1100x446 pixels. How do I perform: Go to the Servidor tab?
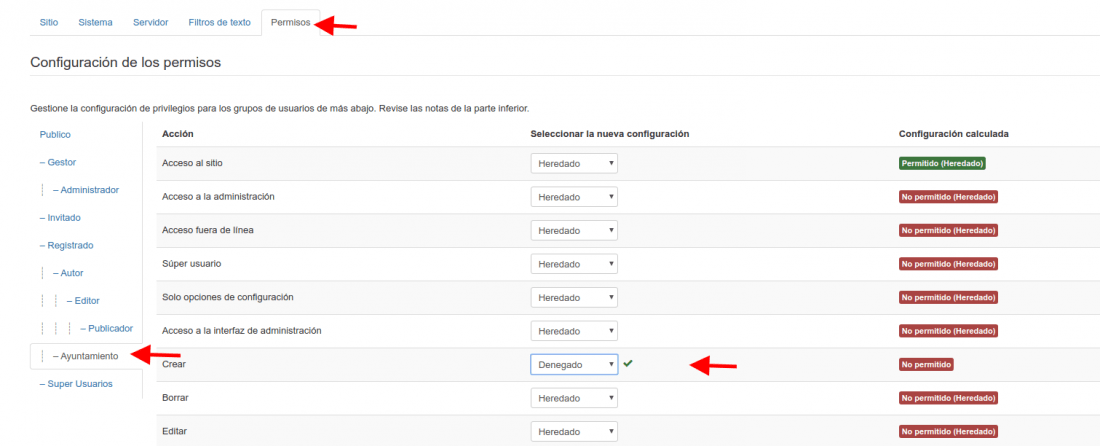(x=151, y=22)
